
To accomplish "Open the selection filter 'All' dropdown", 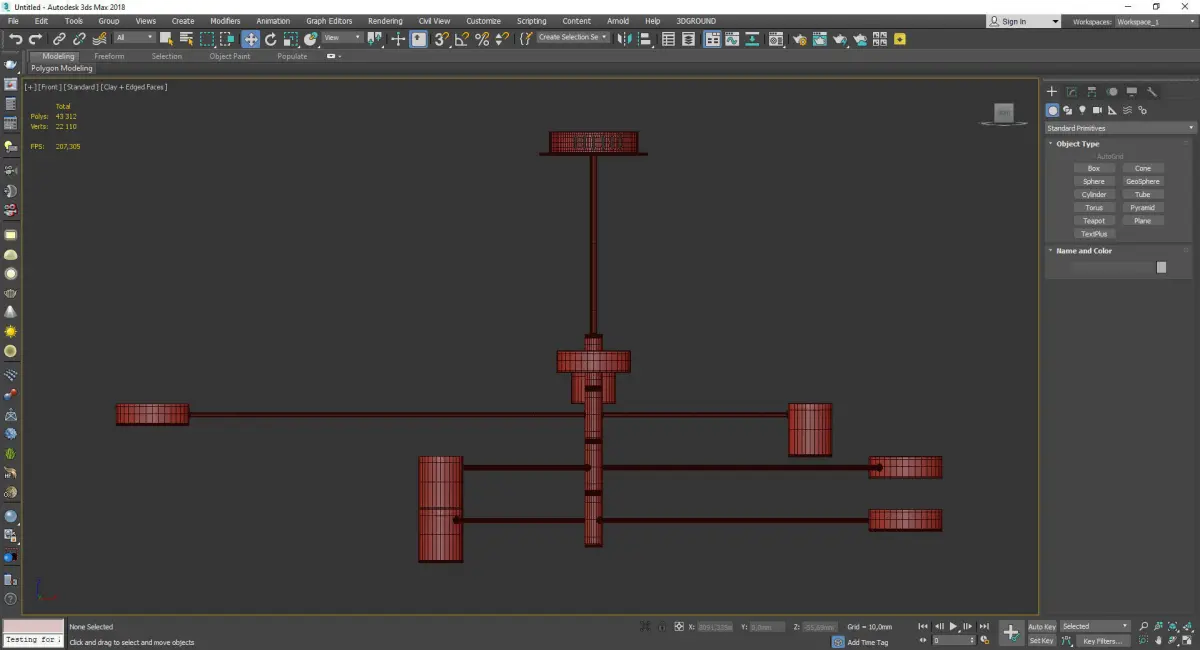I will click(134, 38).
